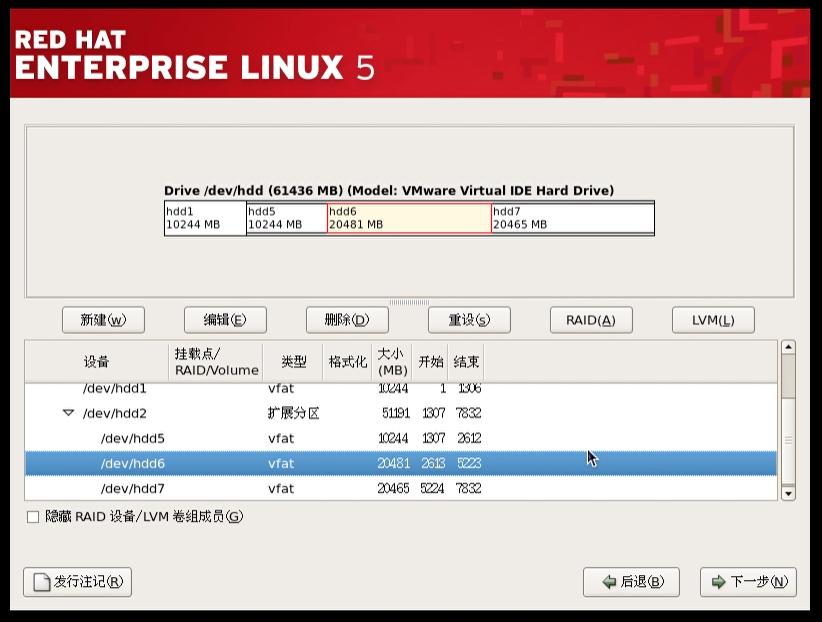Click the hdd5 10244 MB partition block

(287, 218)
